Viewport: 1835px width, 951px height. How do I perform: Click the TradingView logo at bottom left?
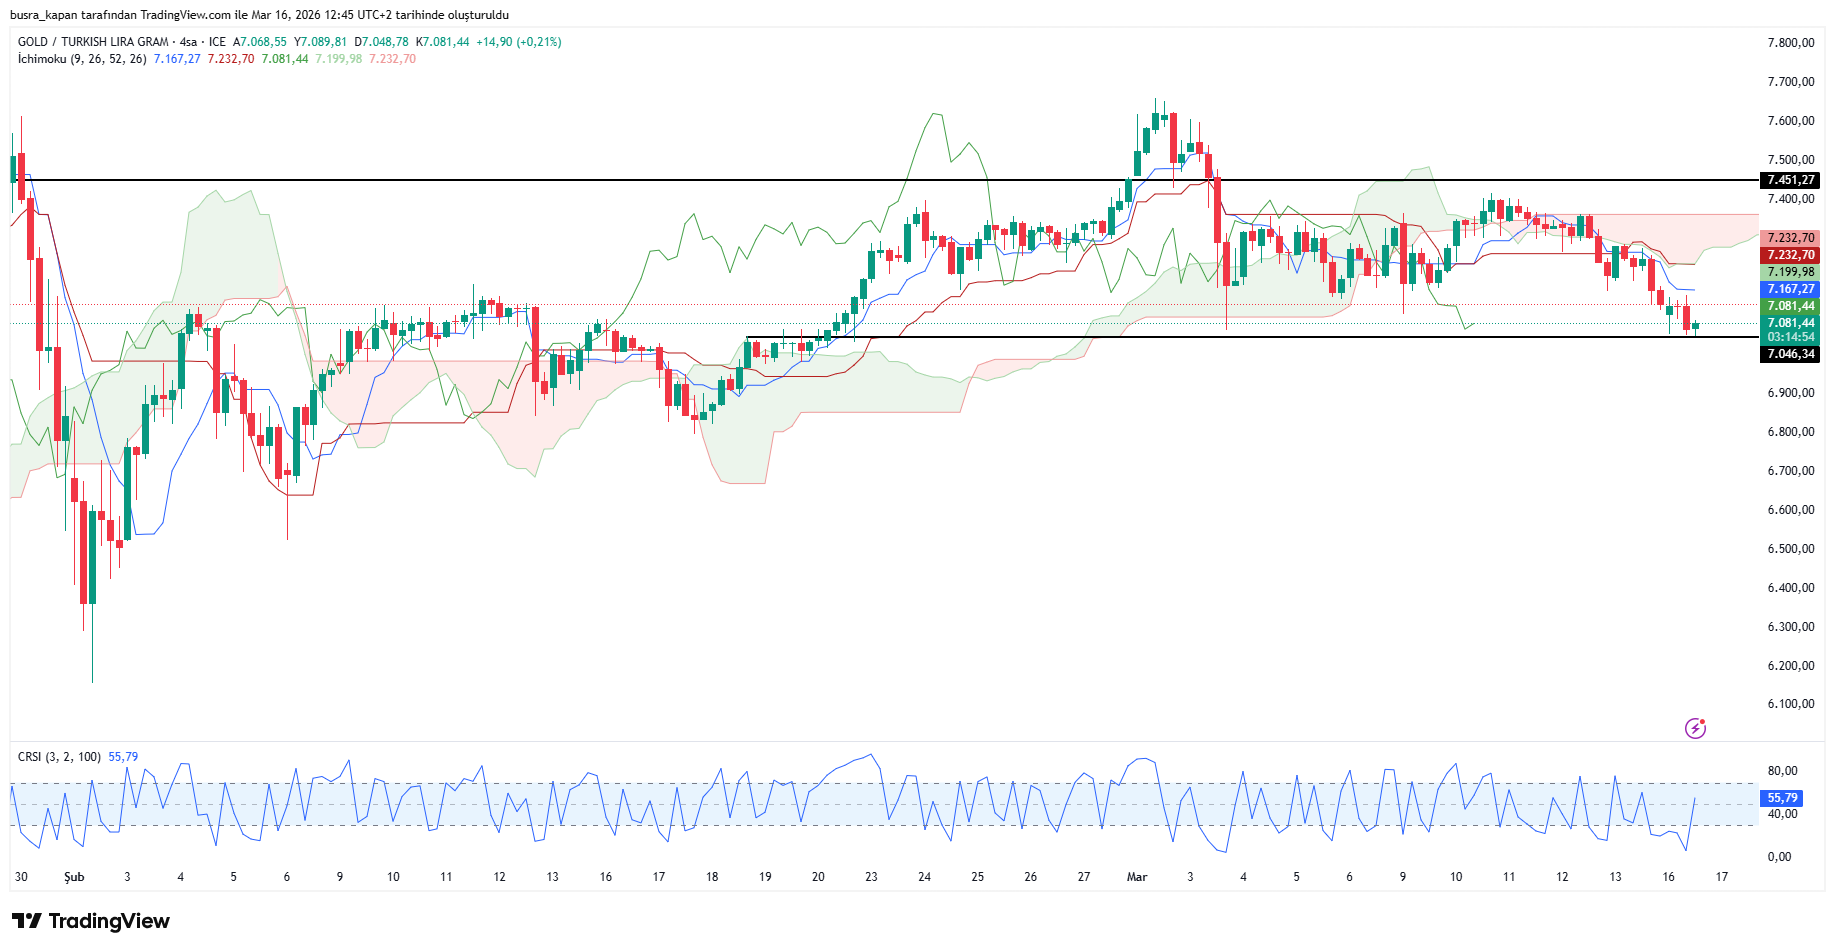91,921
